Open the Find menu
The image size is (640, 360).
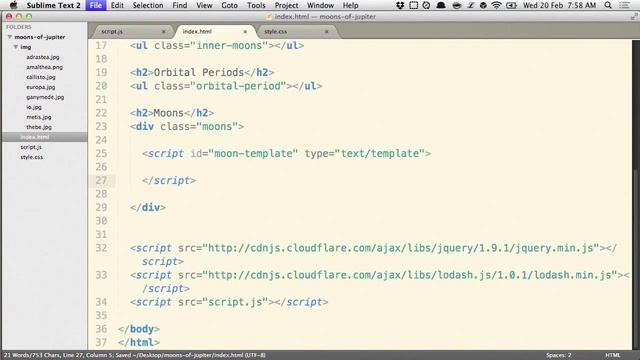pyautogui.click(x=180, y=5)
